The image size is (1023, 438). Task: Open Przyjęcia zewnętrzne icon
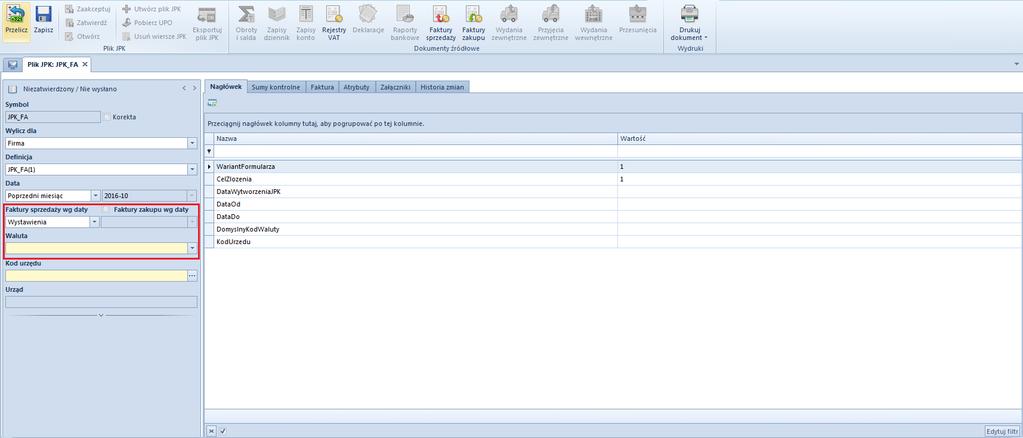(x=551, y=15)
